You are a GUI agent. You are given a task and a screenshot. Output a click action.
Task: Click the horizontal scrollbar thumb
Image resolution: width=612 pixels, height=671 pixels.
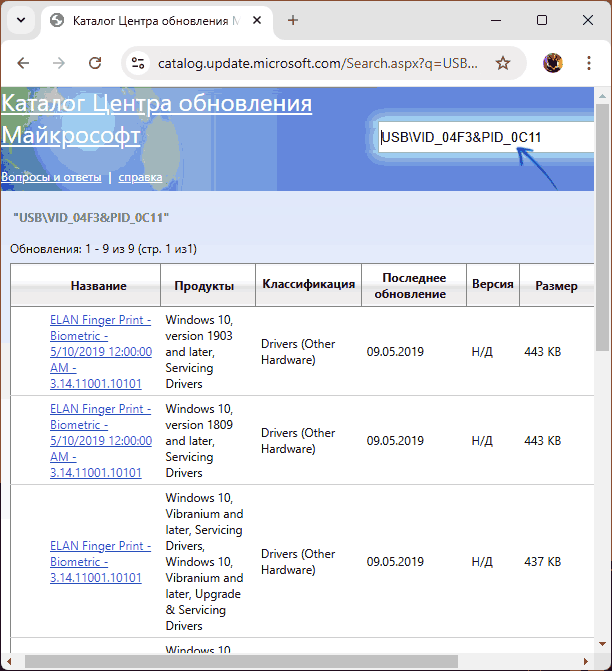[x=241, y=661]
